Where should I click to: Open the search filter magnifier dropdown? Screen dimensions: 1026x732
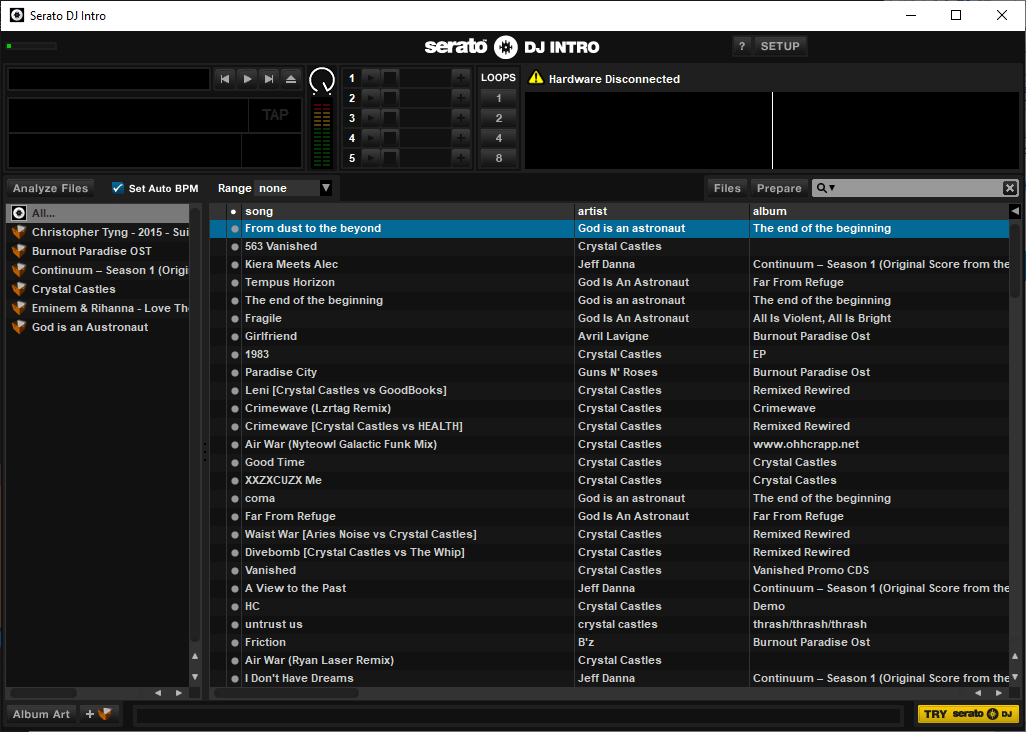coord(825,188)
